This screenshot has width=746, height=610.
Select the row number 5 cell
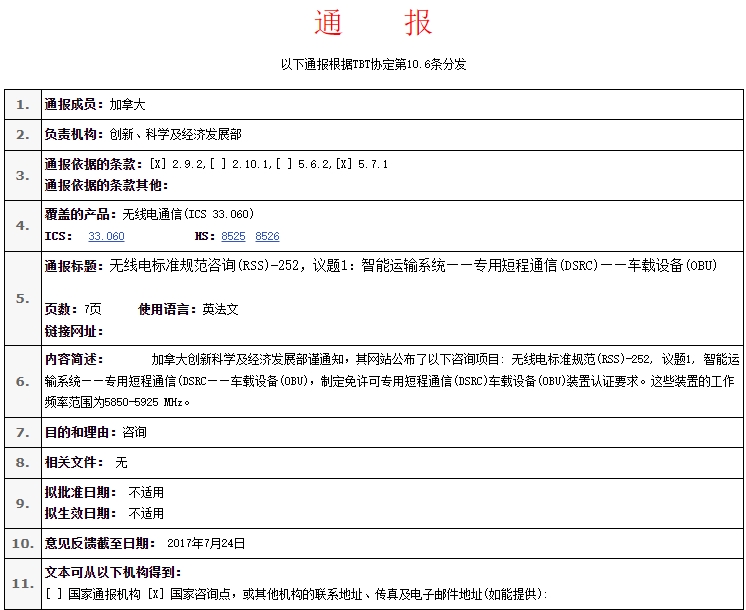coord(22,298)
